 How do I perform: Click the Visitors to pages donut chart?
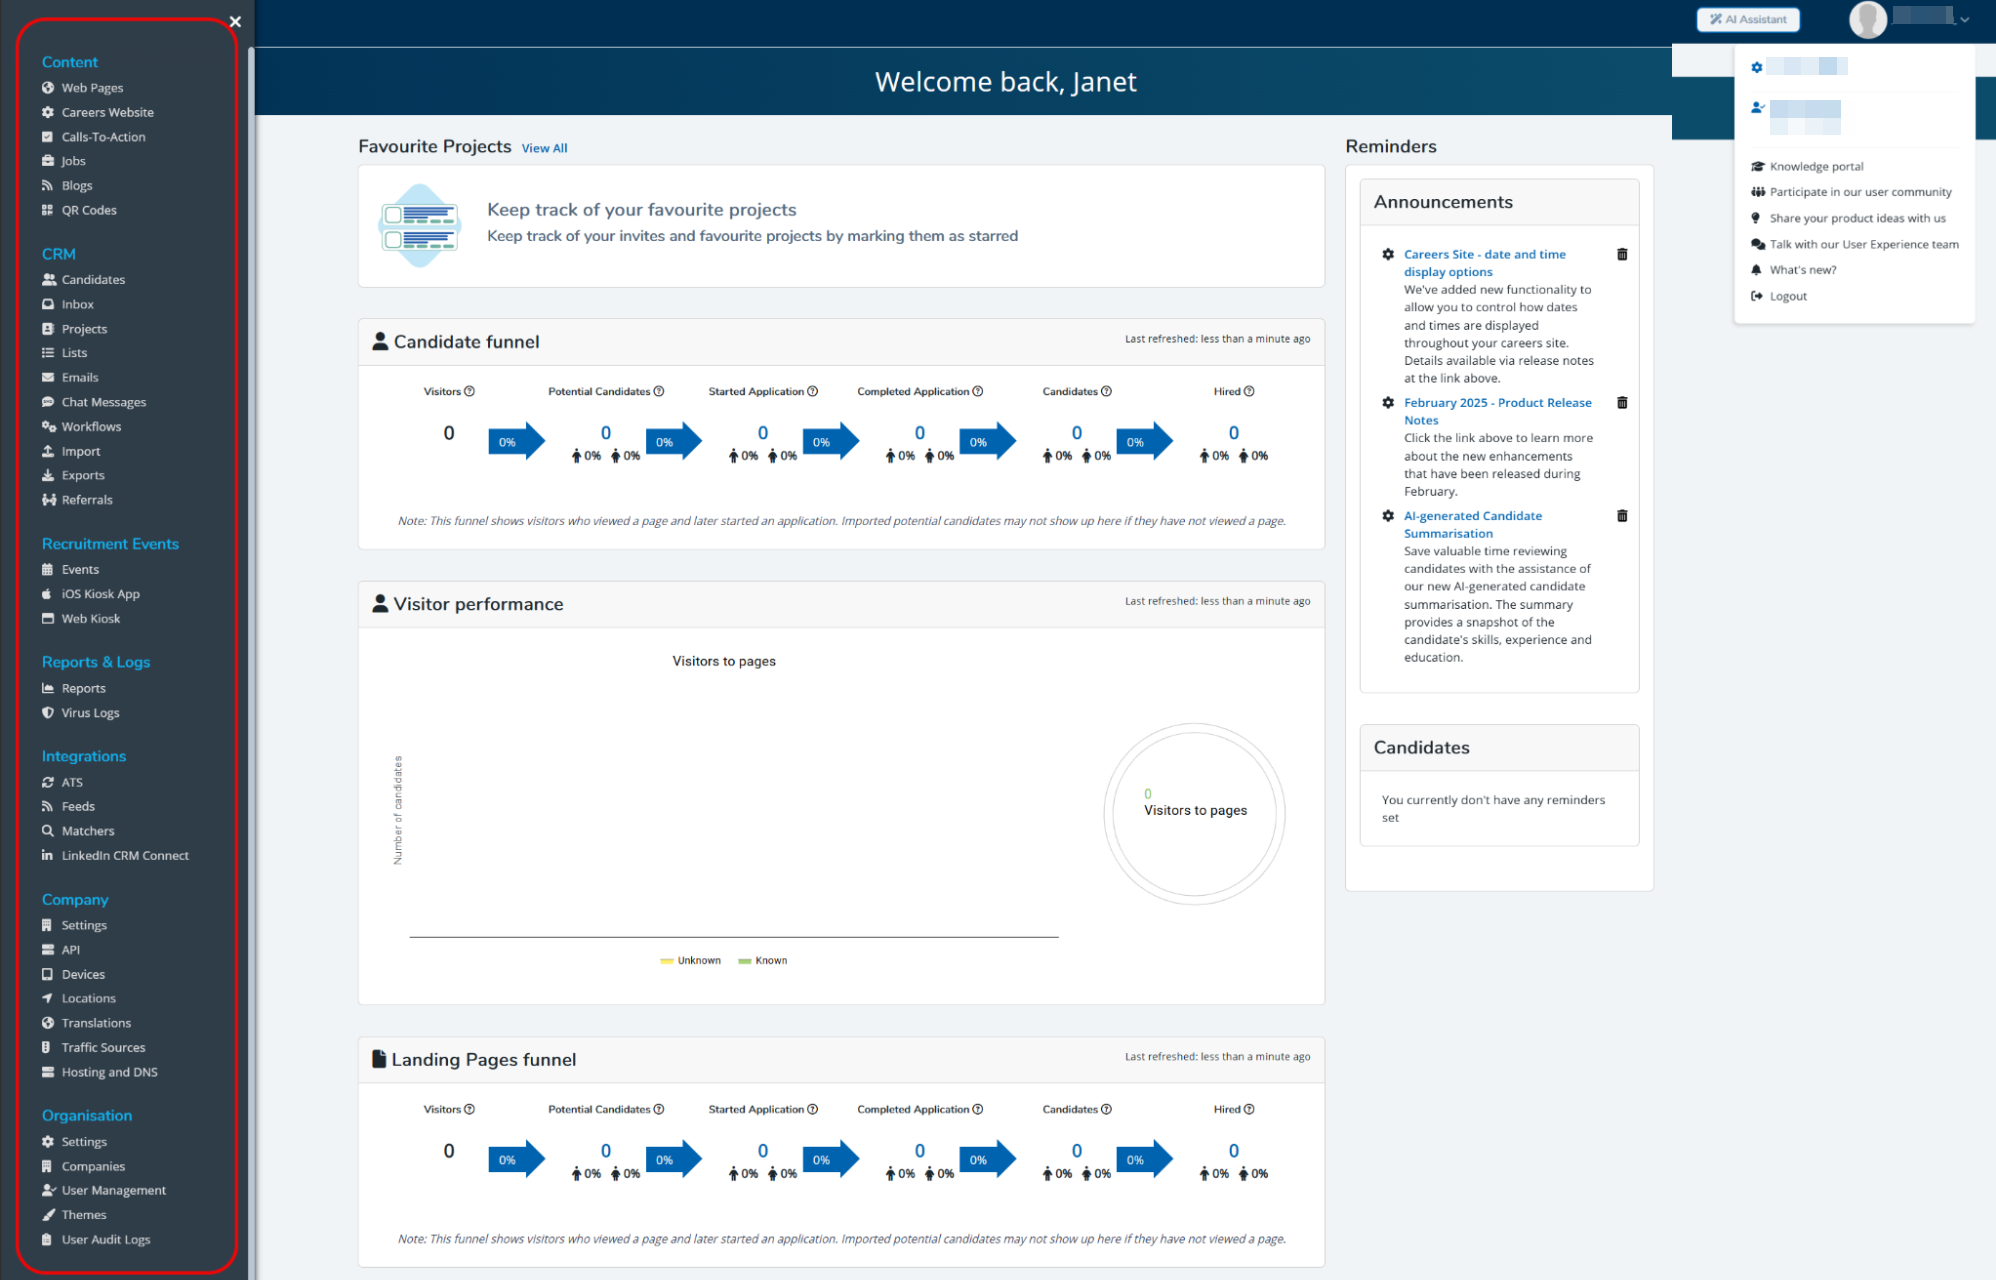tap(1194, 813)
